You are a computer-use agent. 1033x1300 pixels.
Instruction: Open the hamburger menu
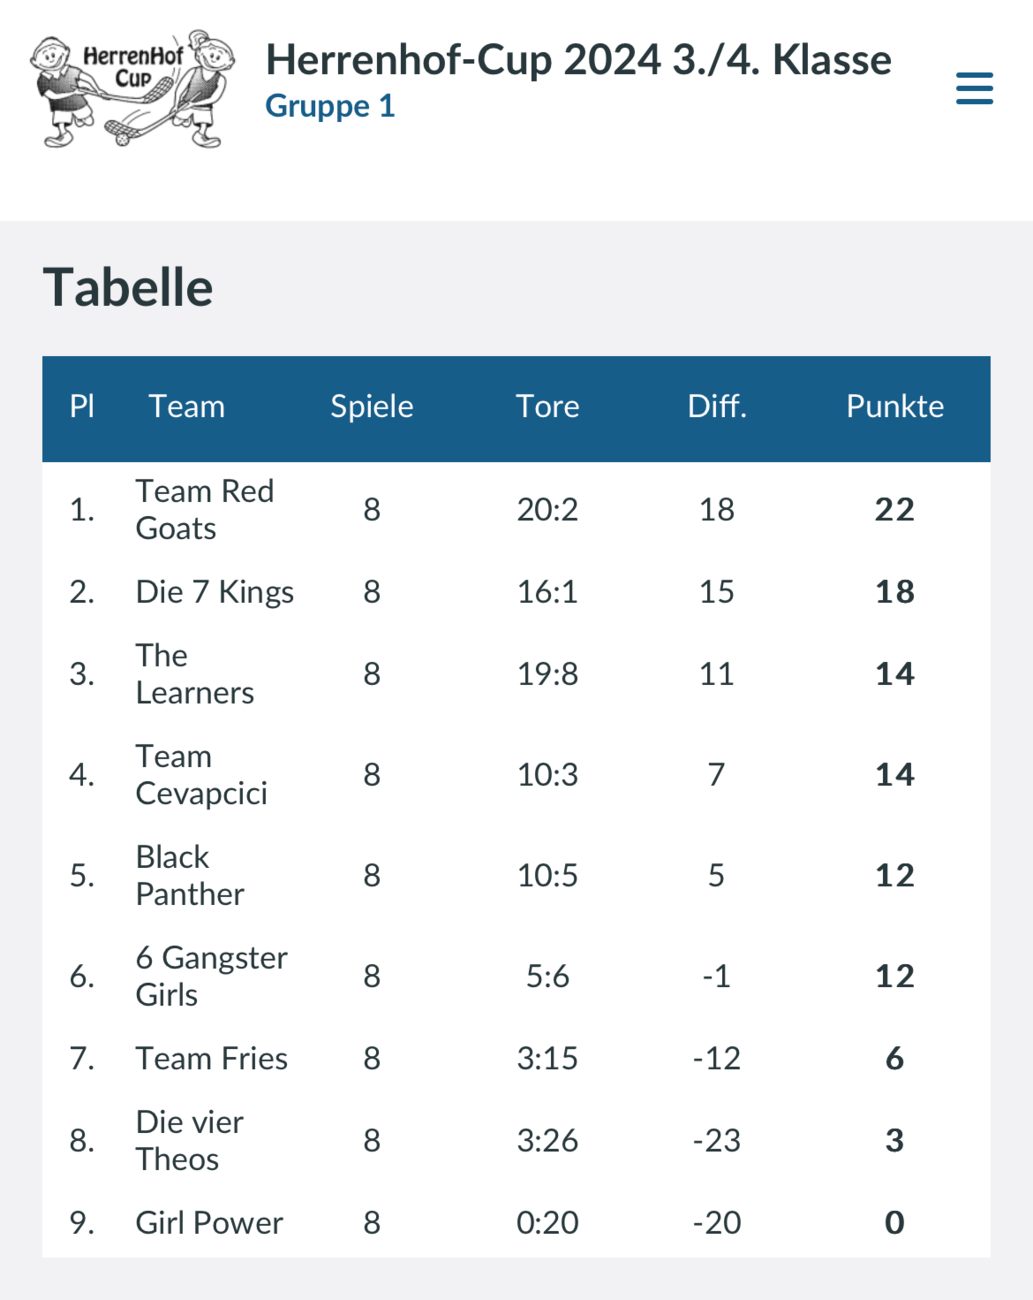click(974, 88)
